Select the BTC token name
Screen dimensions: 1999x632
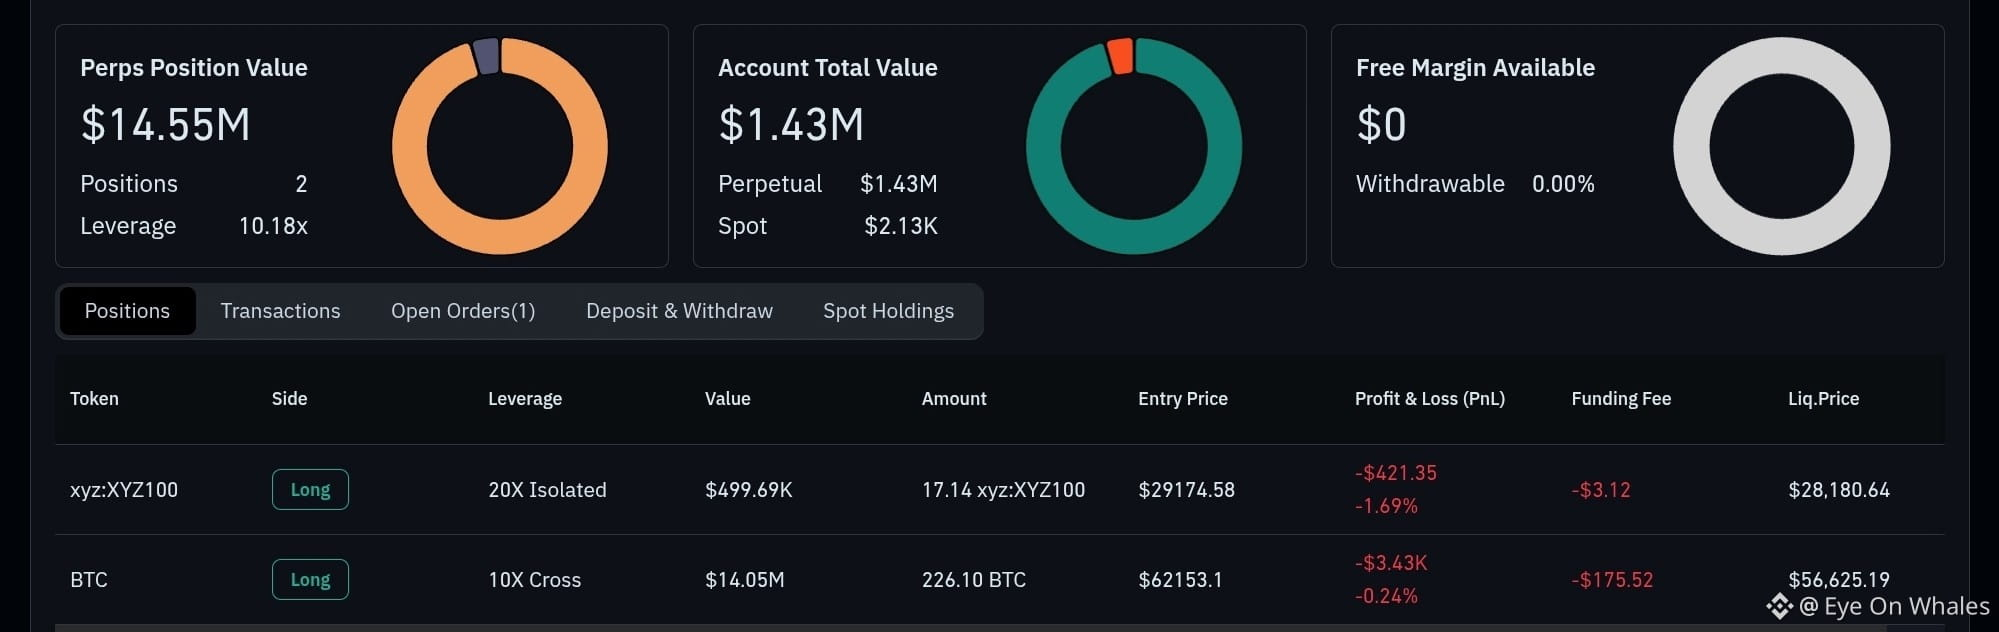point(89,580)
